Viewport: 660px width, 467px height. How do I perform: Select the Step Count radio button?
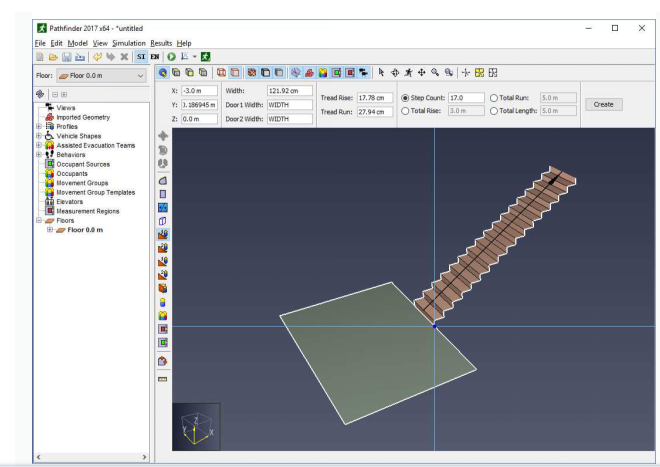[x=405, y=98]
